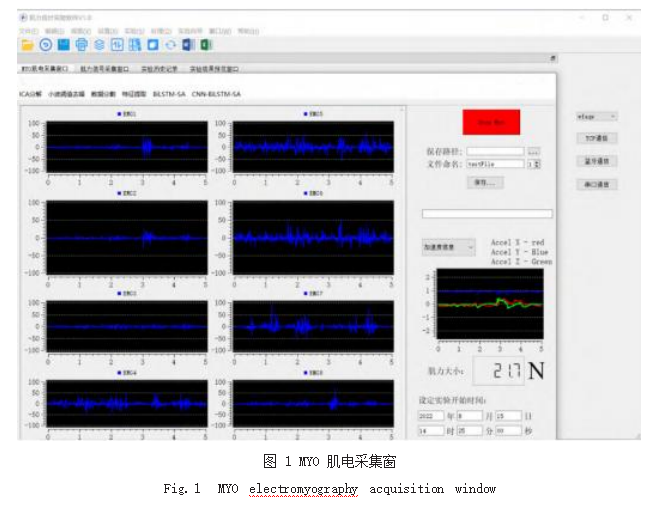Click the 蓝牙通信 button

[597, 161]
